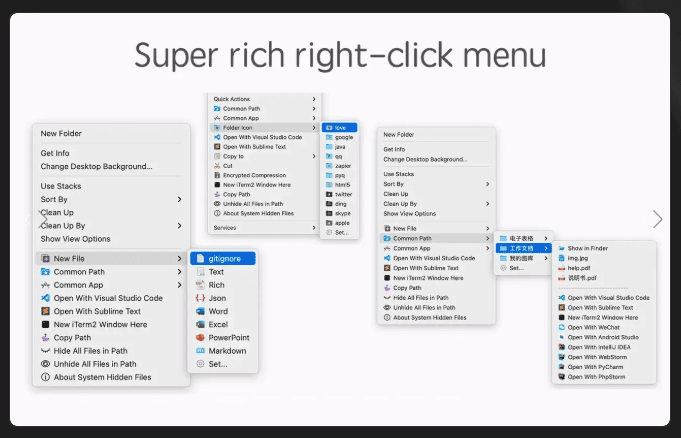This screenshot has width=681, height=438.
Task: Click the Markdown file icon
Action: 200,351
